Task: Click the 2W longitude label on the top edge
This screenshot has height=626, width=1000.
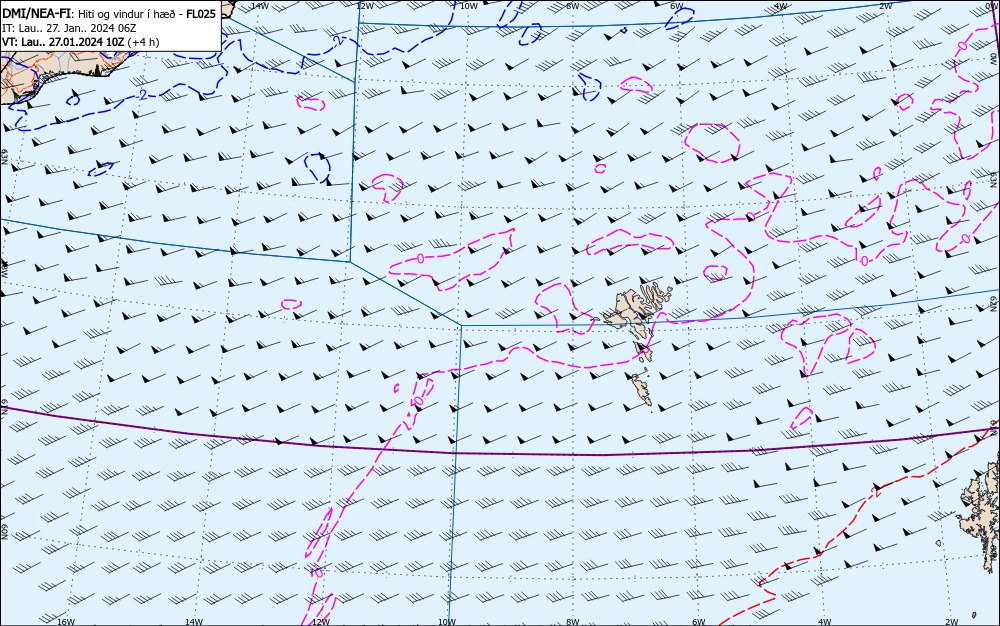Action: click(x=885, y=6)
